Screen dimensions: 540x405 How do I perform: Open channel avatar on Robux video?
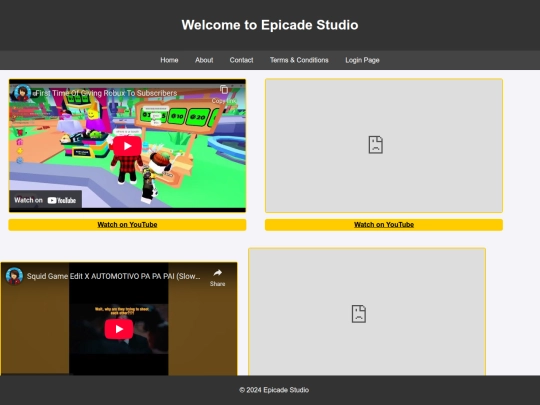pos(22,93)
